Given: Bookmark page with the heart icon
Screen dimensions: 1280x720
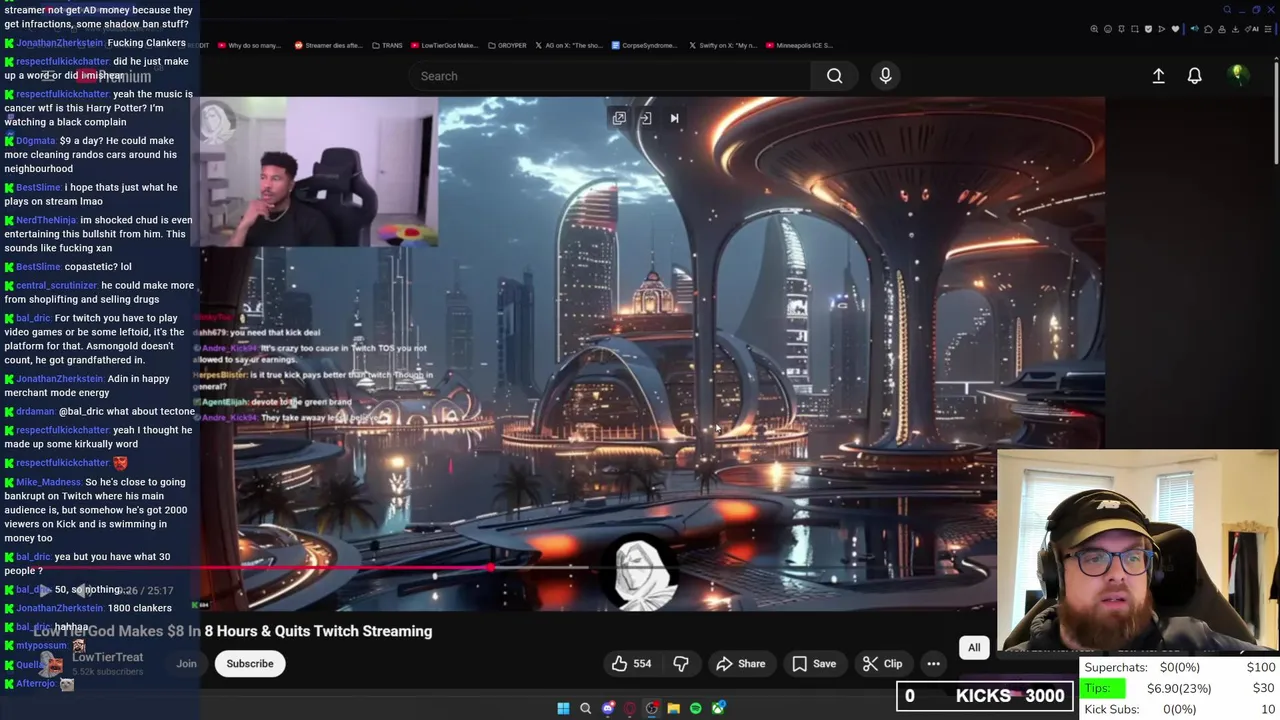Looking at the screenshot, I should 1175,29.
